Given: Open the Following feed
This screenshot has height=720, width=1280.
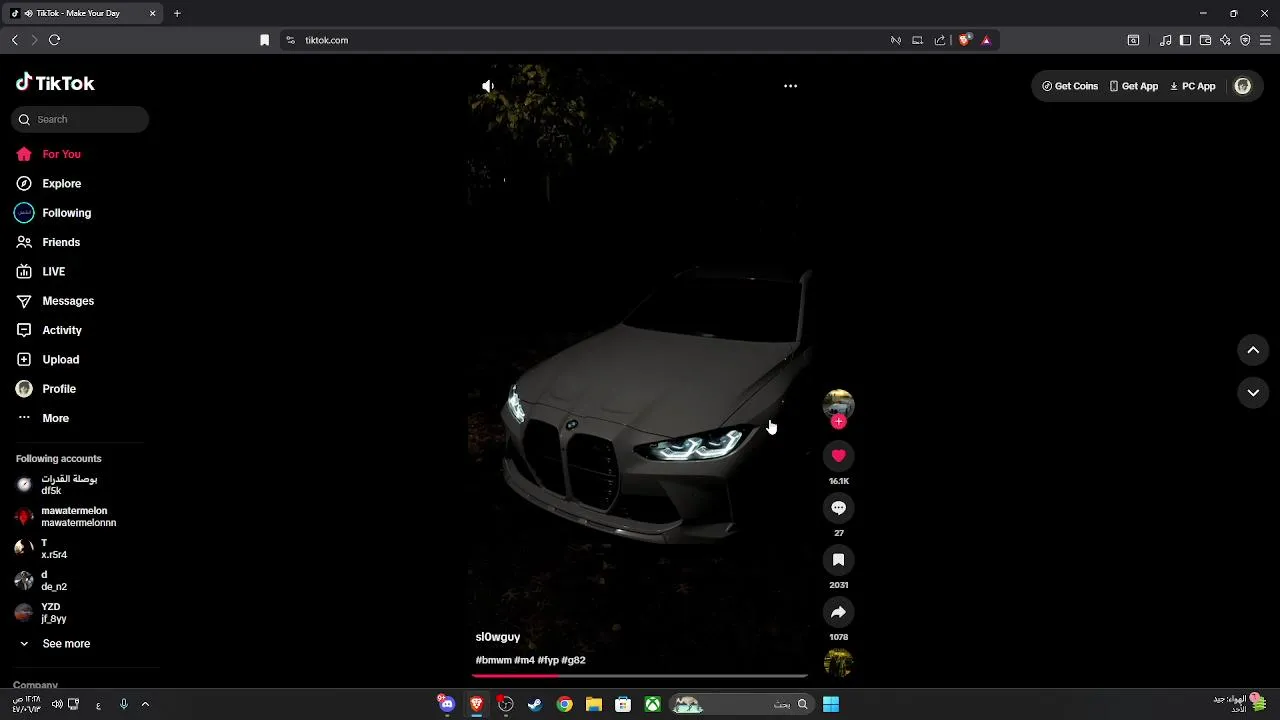Looking at the screenshot, I should tap(53, 213).
